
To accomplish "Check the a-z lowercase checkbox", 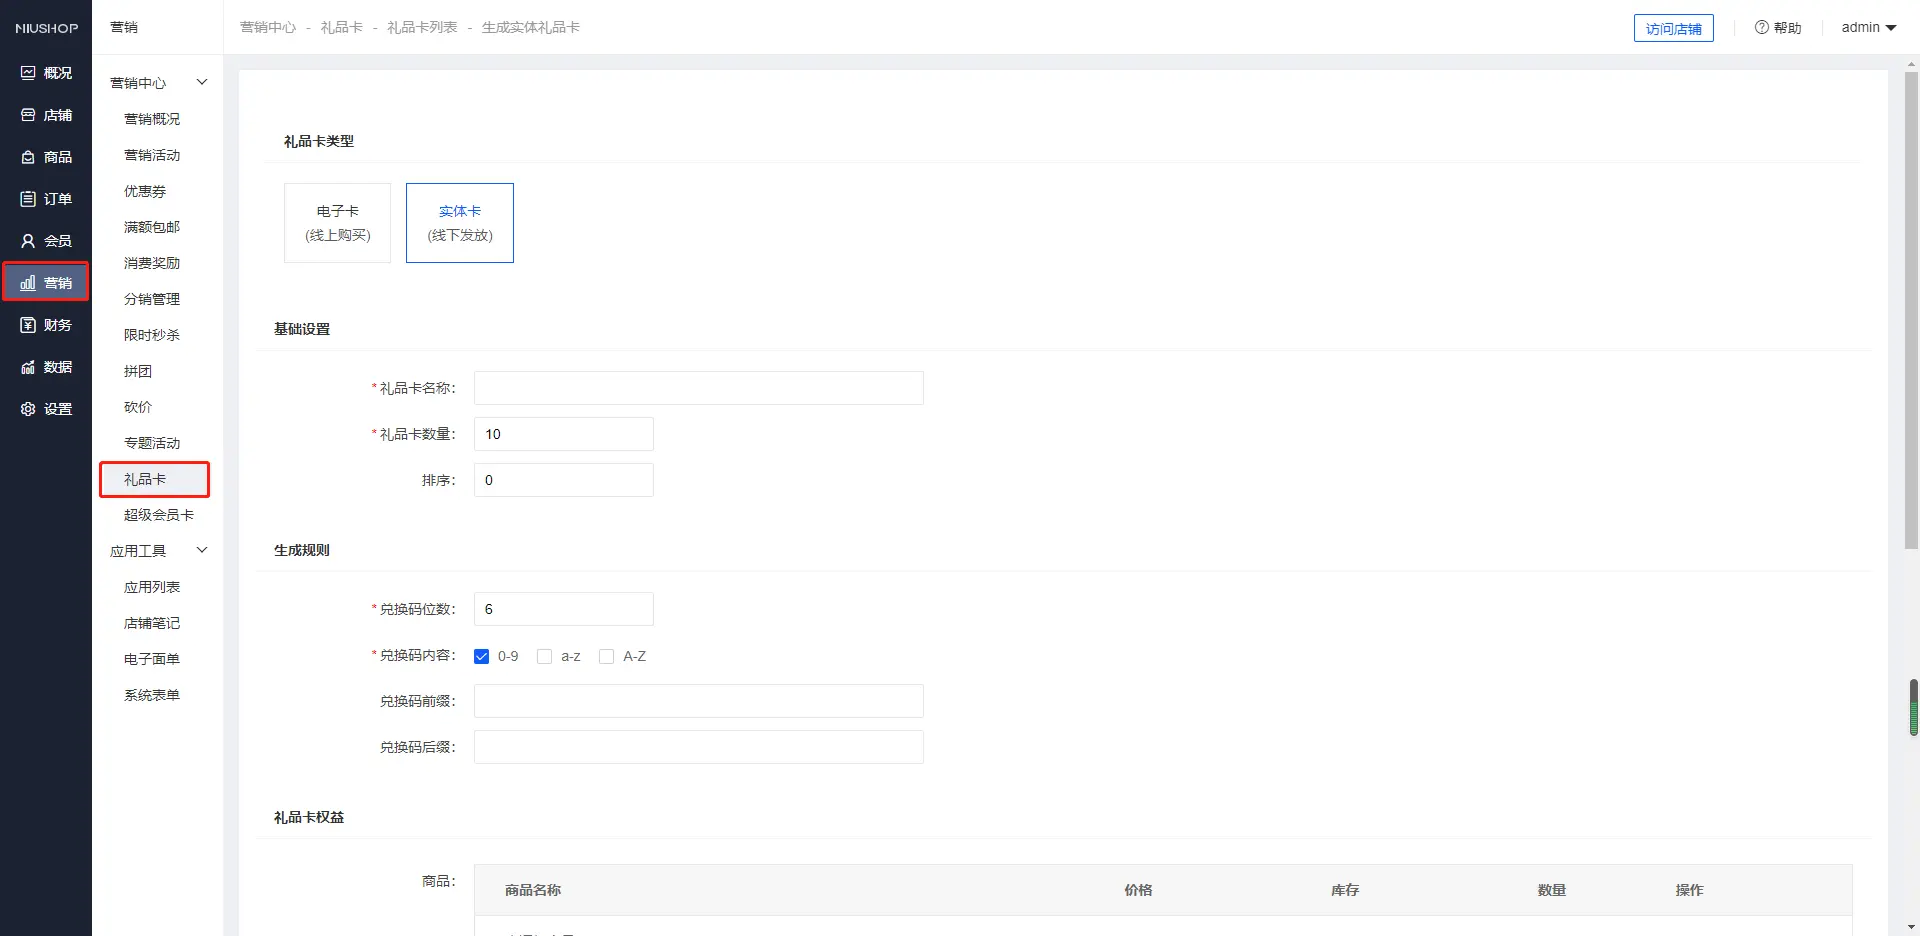I will point(545,657).
